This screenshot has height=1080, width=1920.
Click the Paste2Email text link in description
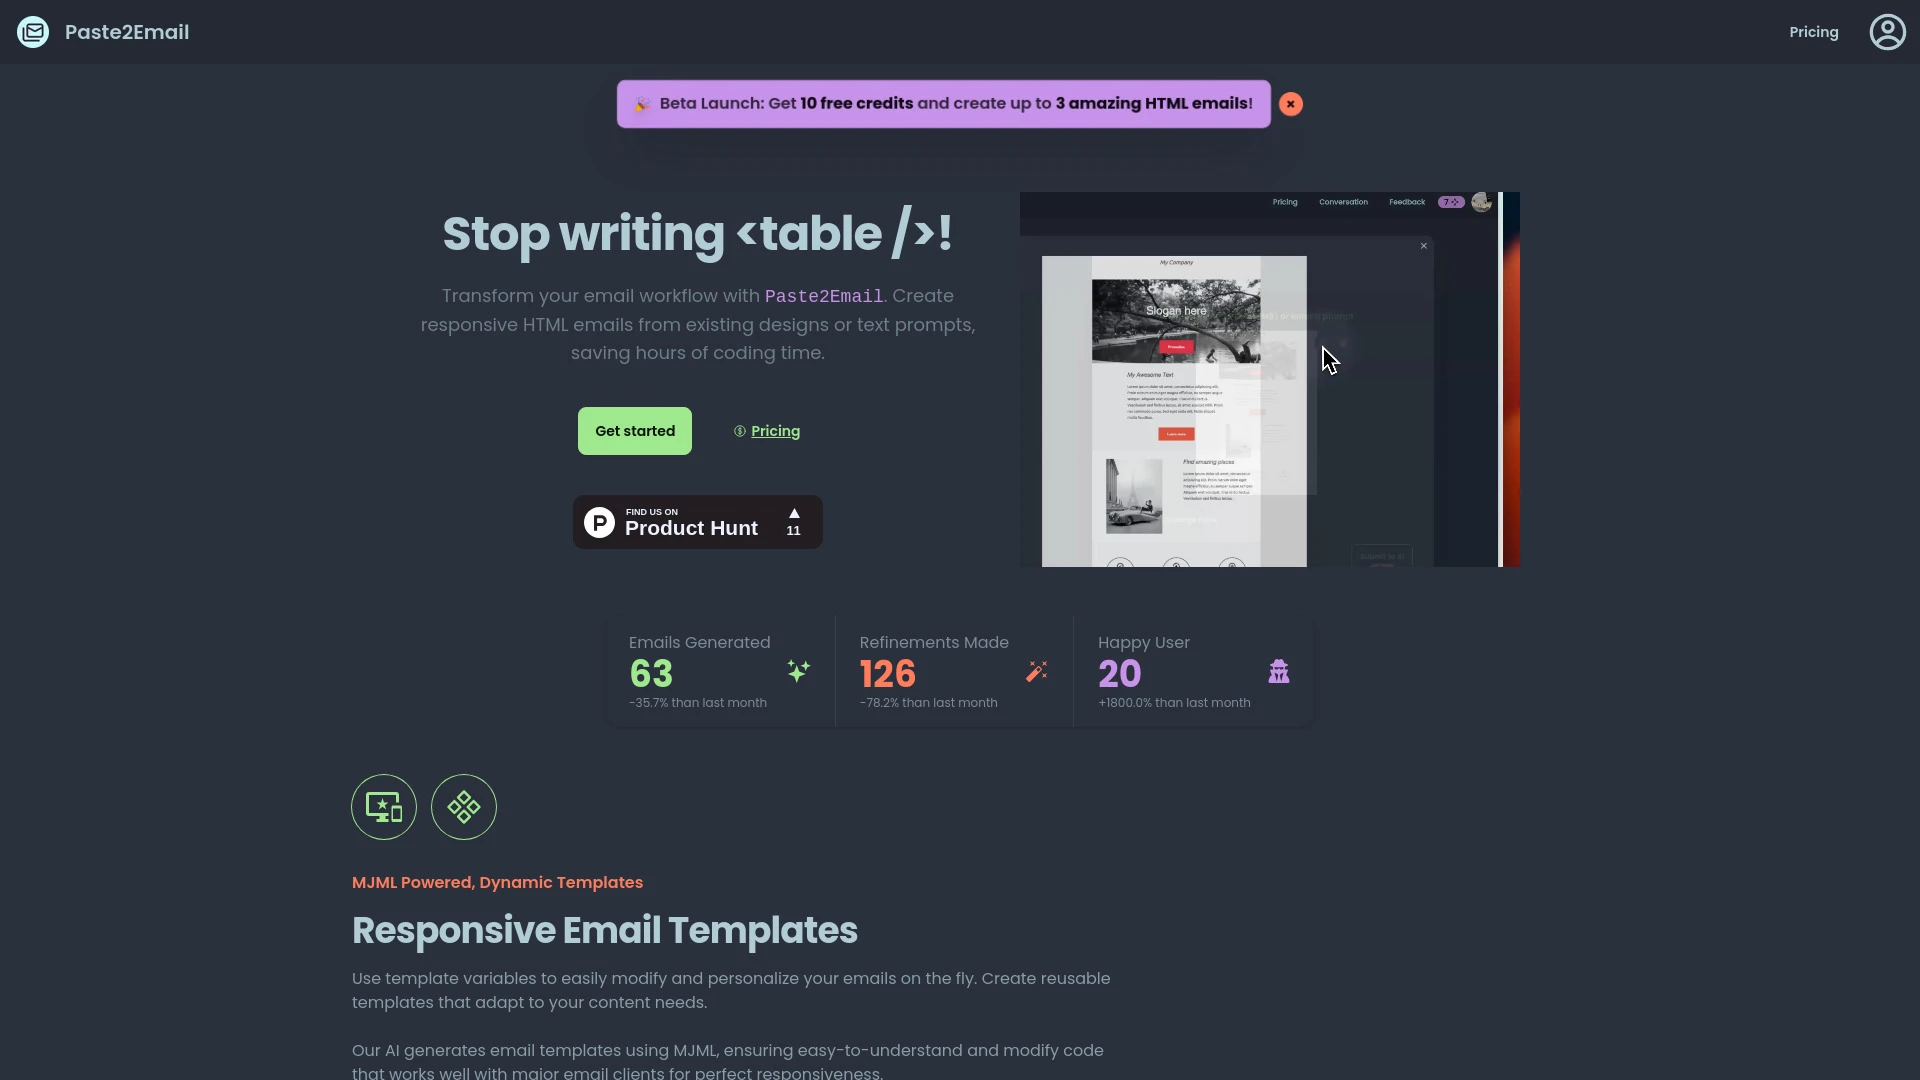coord(824,295)
